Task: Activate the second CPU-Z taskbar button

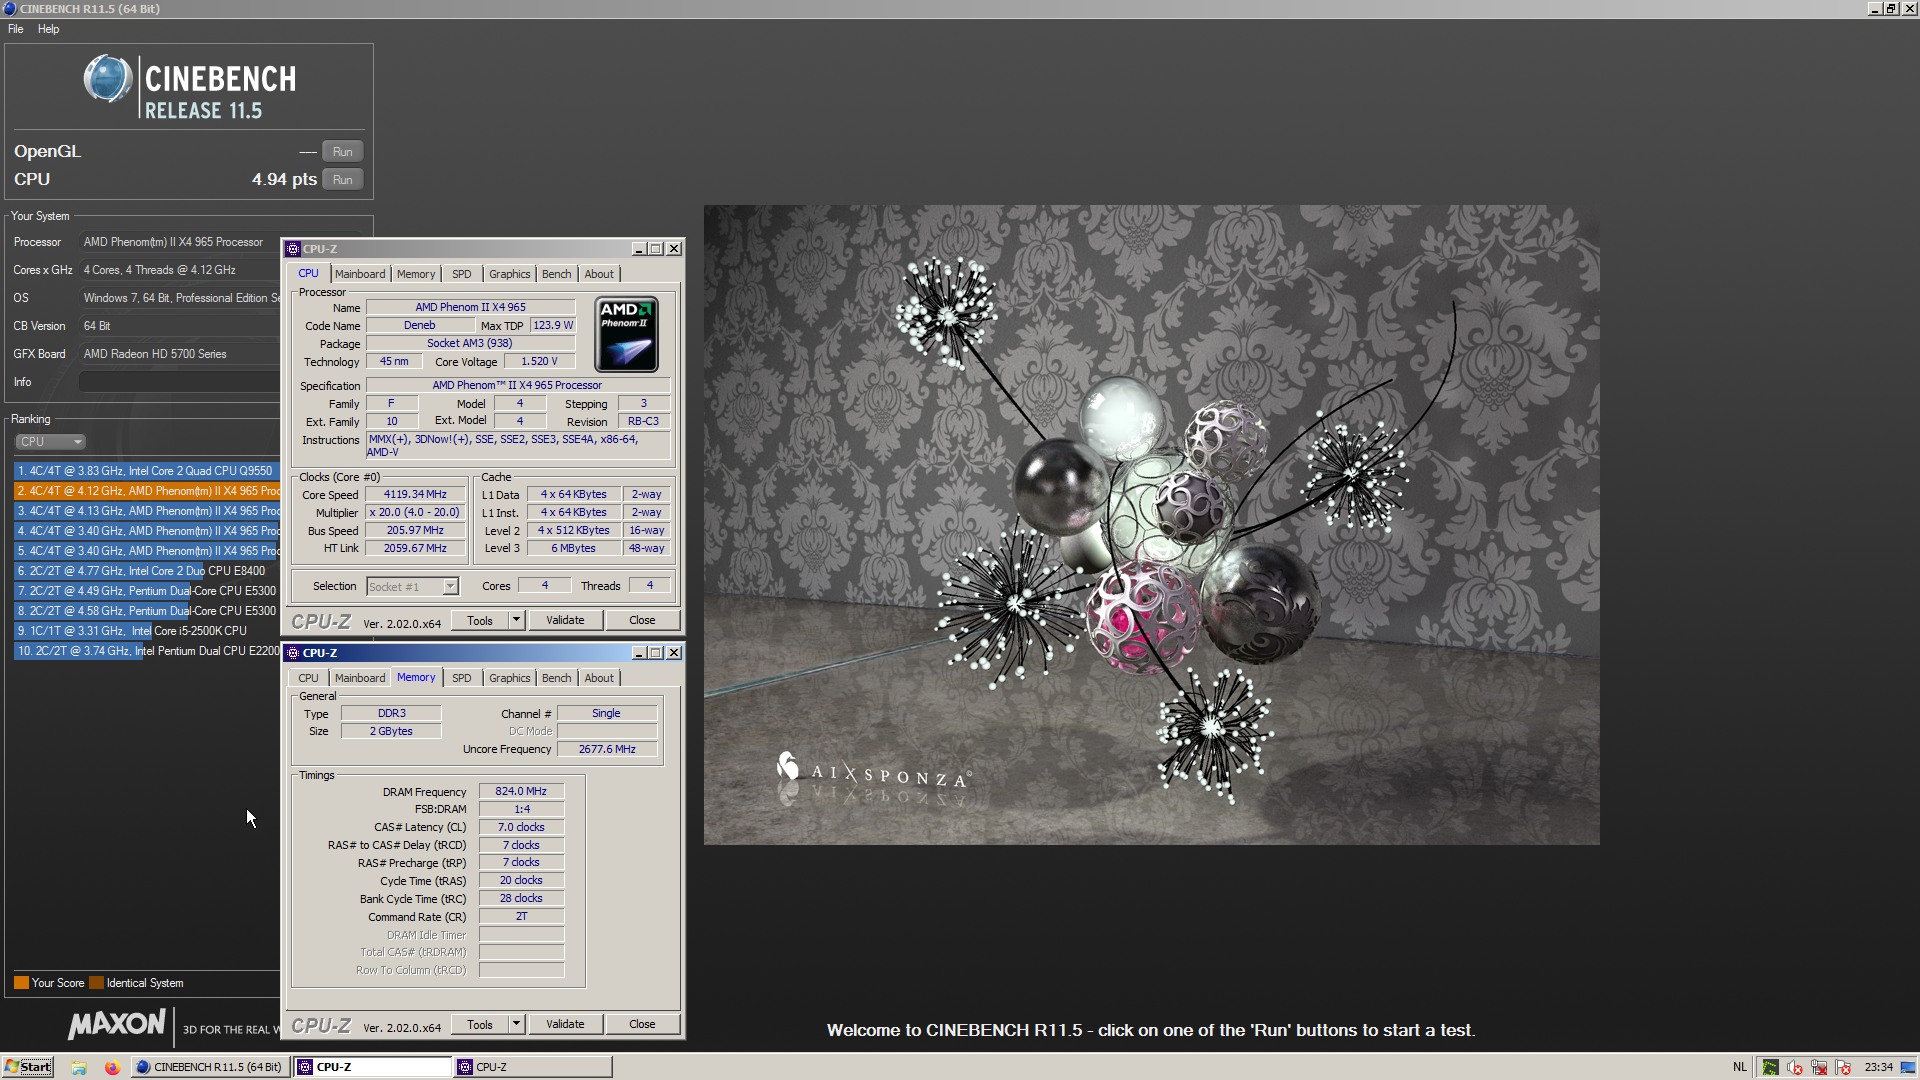Action: click(x=533, y=1067)
